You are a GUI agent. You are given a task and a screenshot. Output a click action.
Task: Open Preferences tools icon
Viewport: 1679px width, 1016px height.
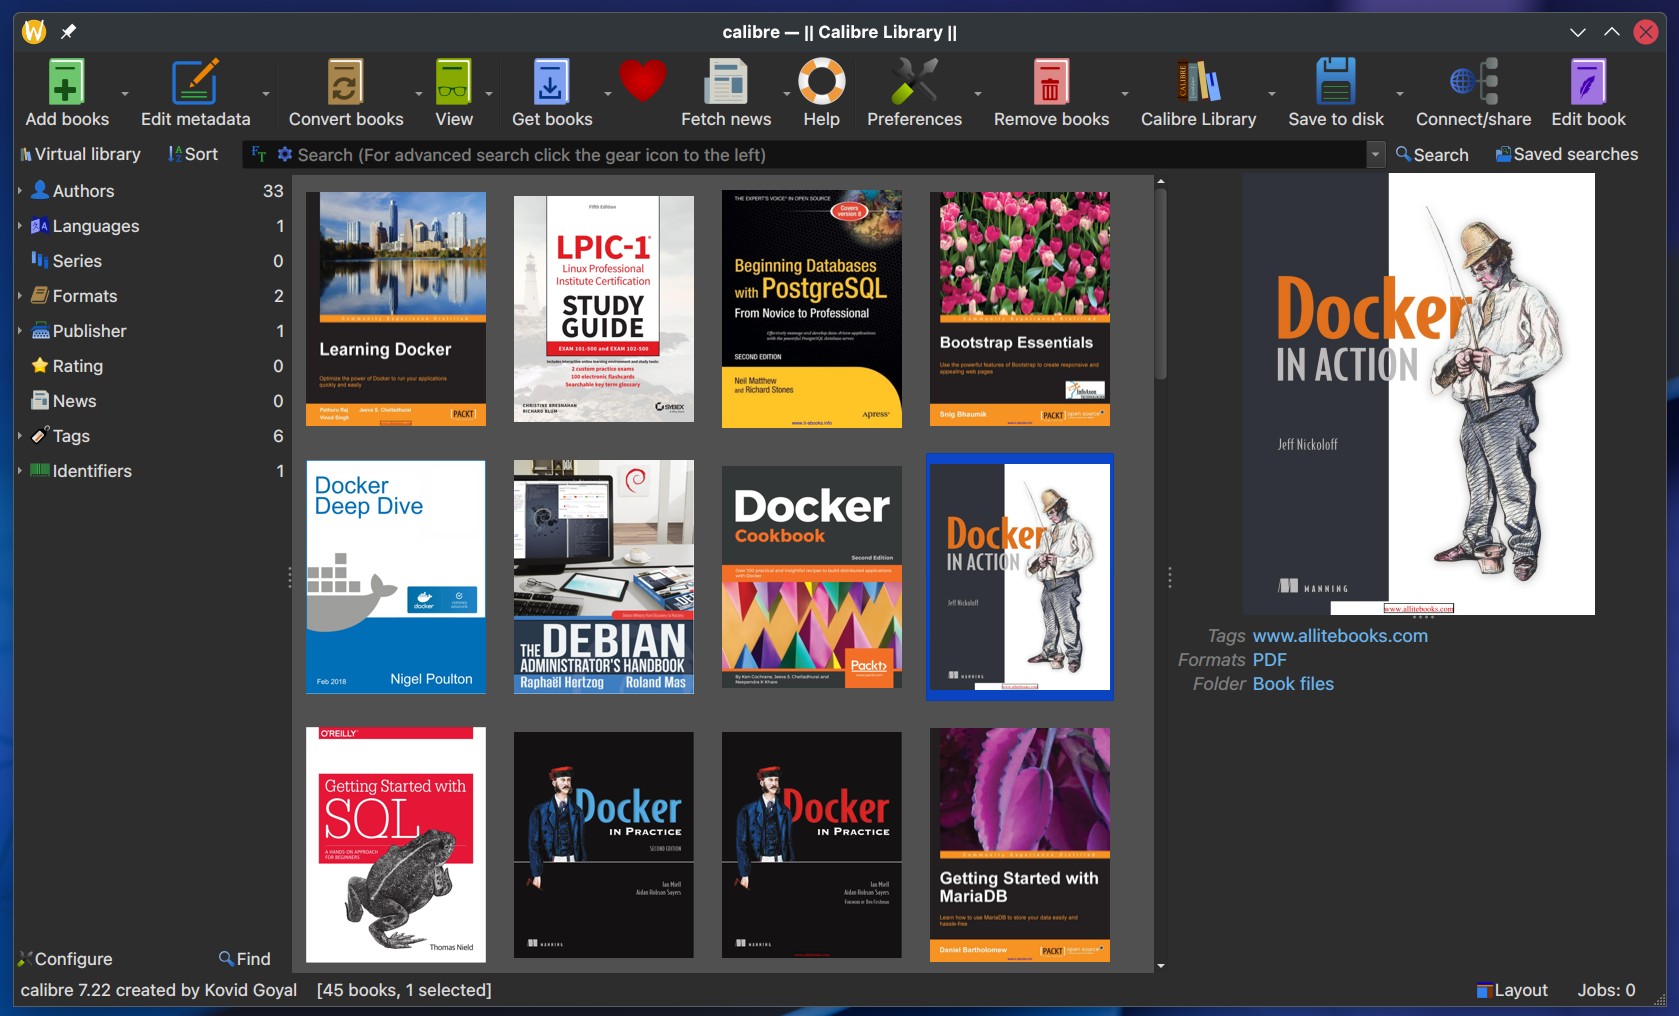(914, 82)
